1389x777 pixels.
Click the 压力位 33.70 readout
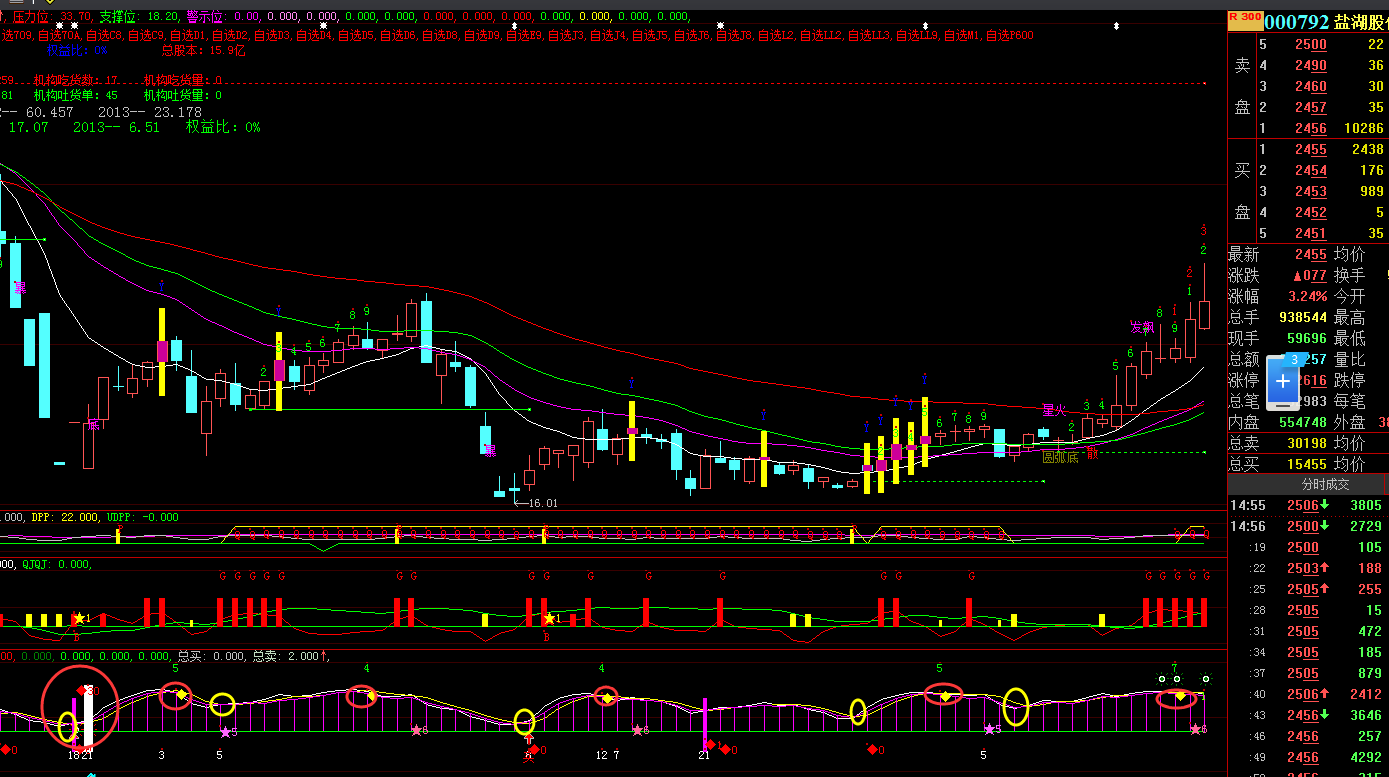[x=52, y=16]
